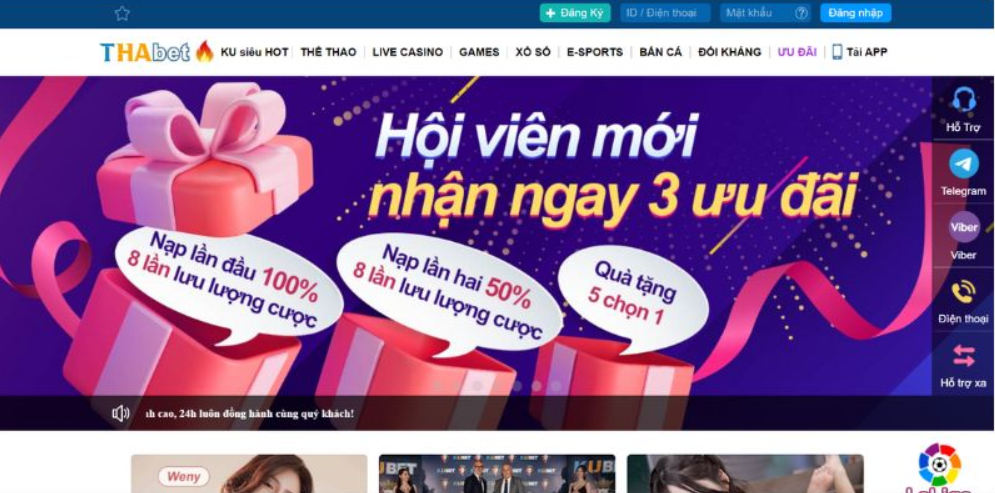Open the Weny model thumbnail
Viewport: 995px width, 493px height.
point(249,473)
